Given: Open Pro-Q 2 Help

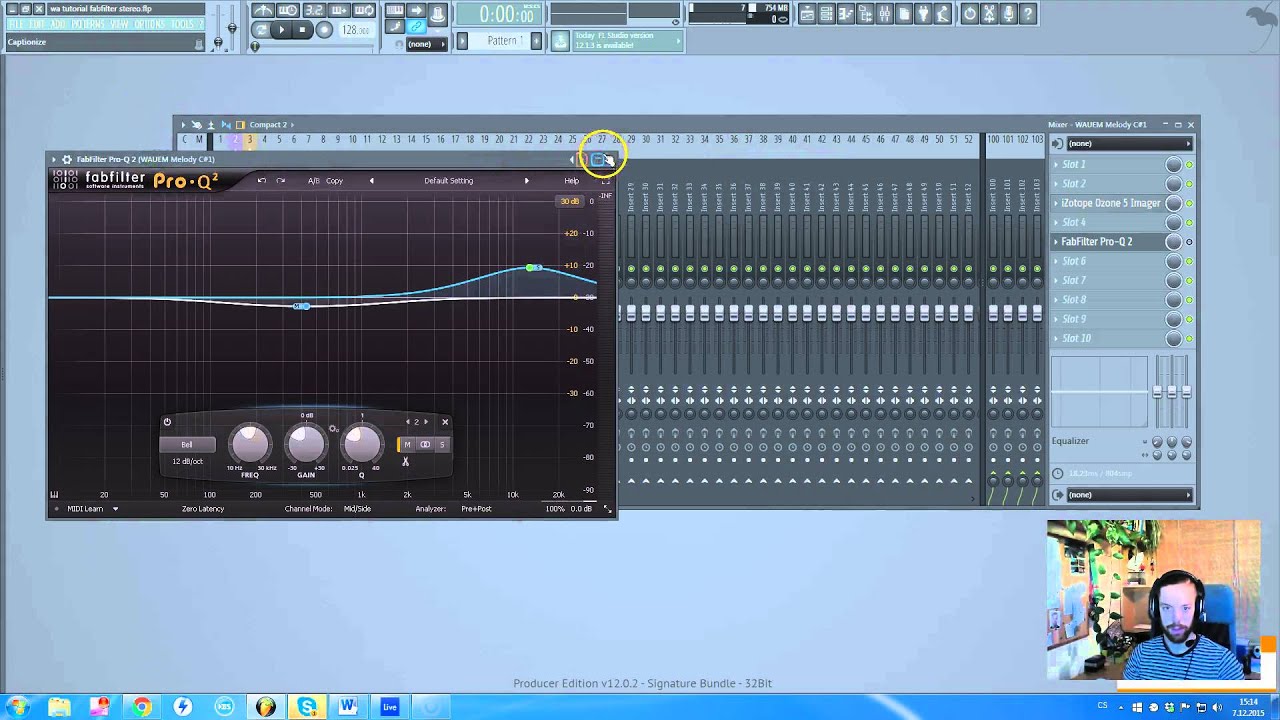Looking at the screenshot, I should tap(571, 181).
